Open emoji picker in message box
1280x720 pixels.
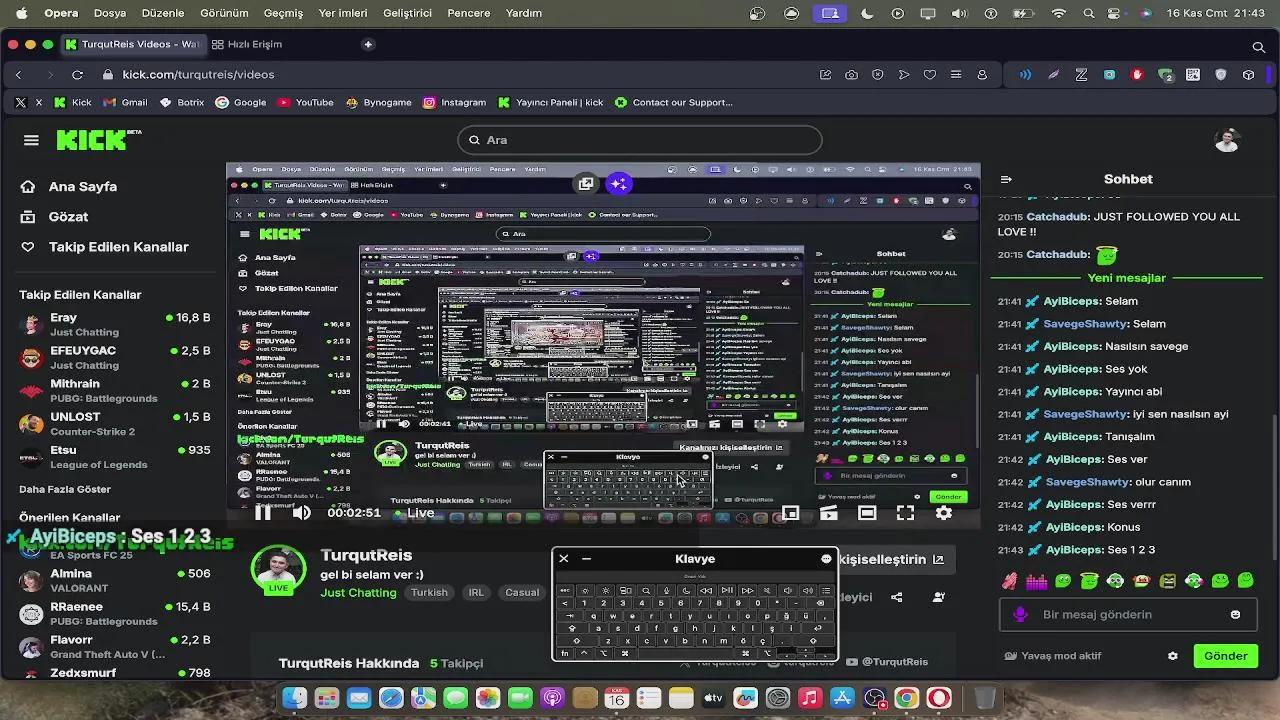coord(1235,615)
